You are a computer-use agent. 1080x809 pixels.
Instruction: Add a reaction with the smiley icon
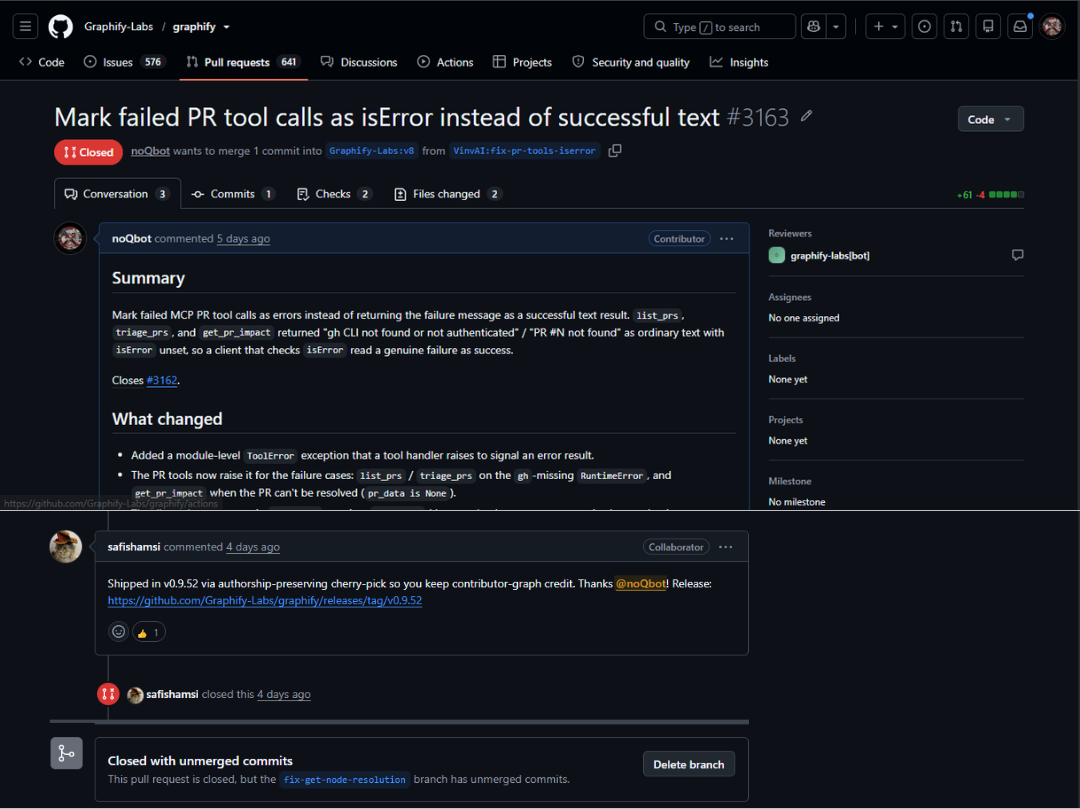pos(118,632)
